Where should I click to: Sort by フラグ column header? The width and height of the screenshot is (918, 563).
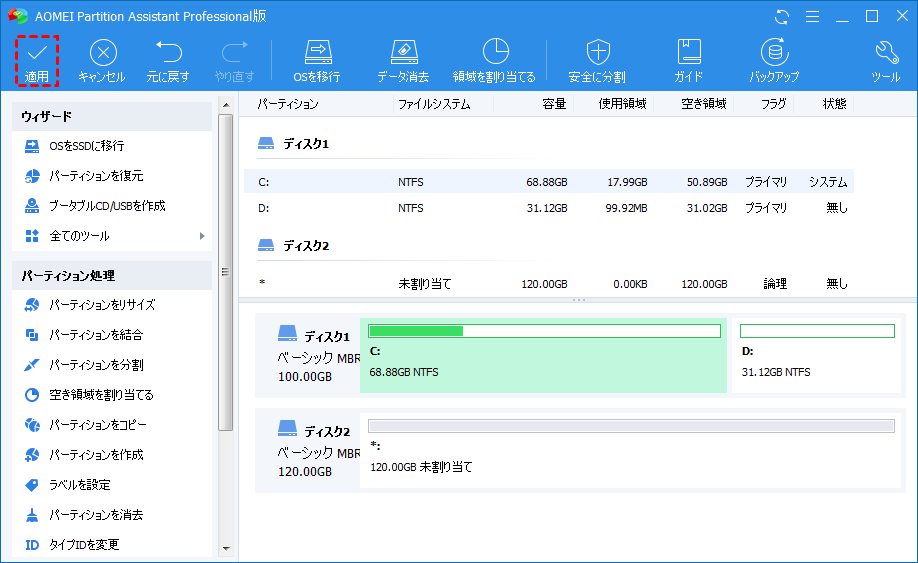click(773, 104)
